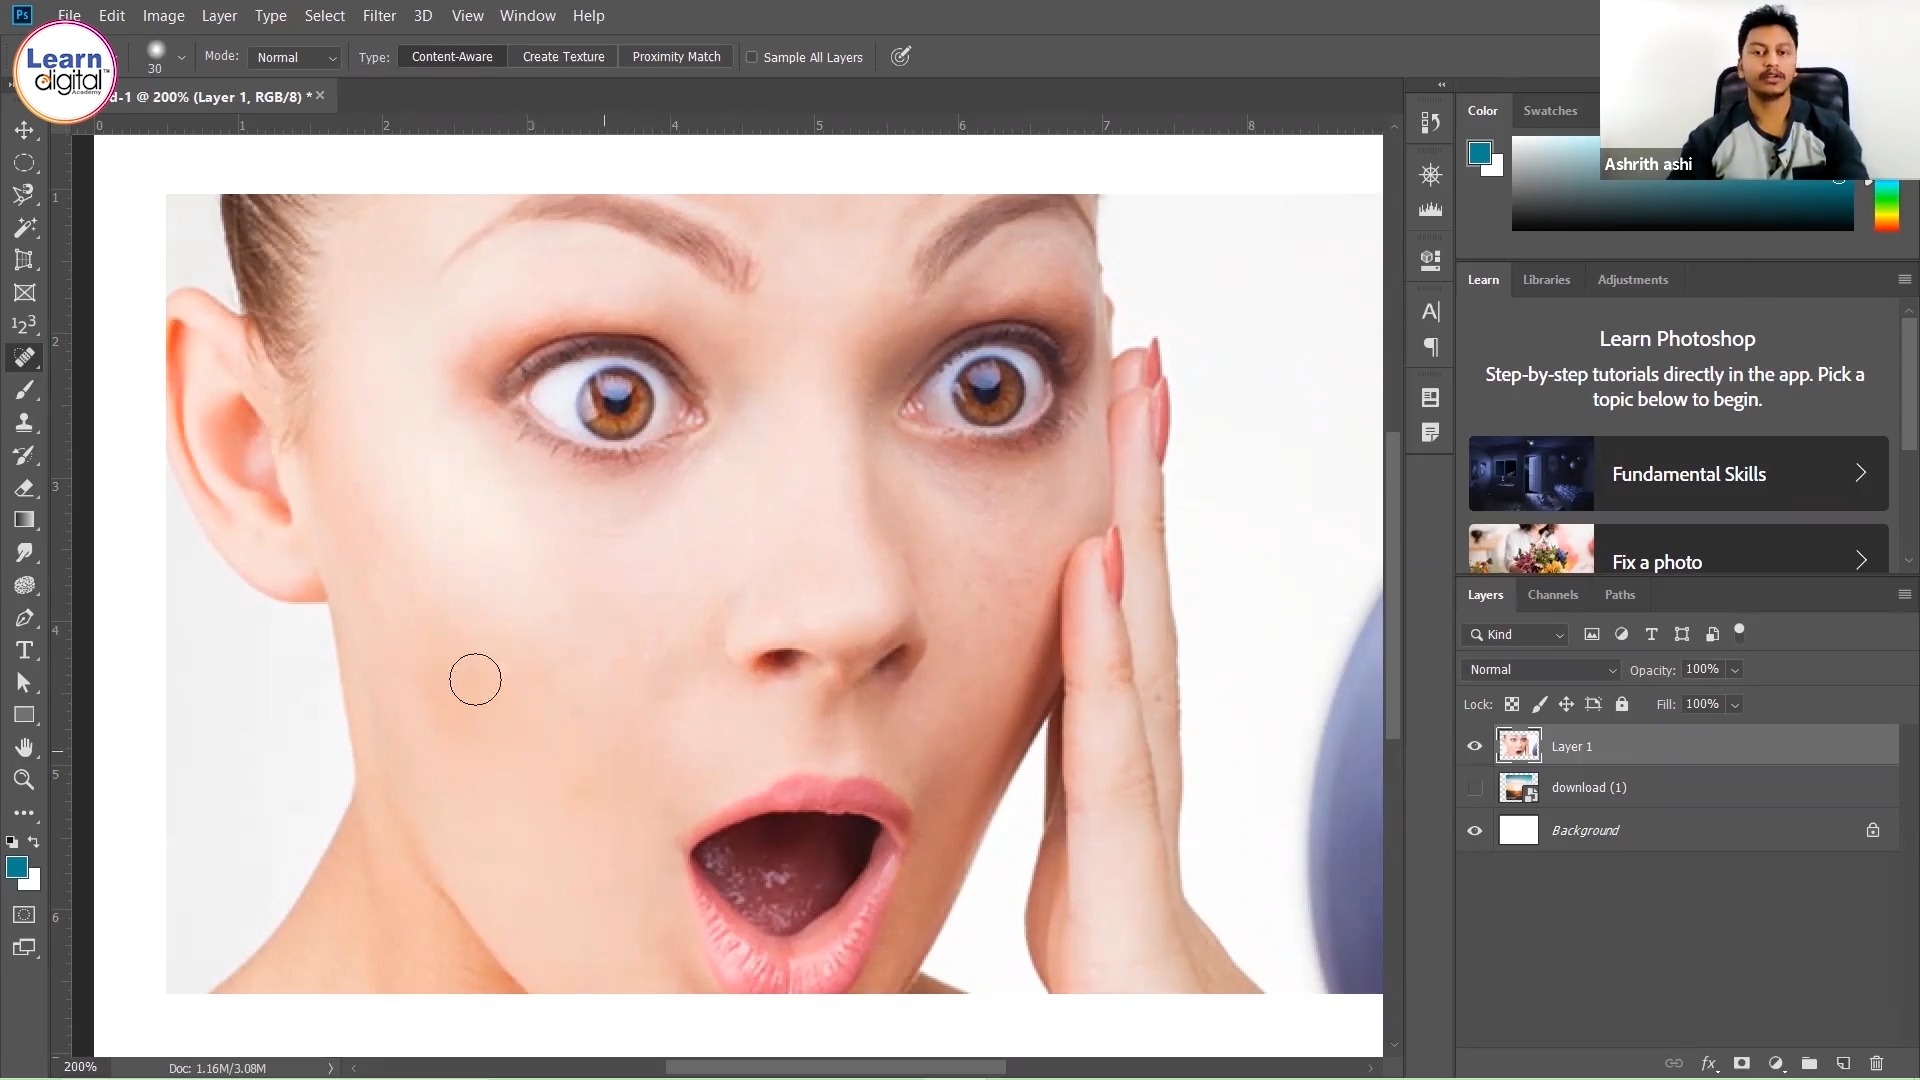The height and width of the screenshot is (1080, 1920).
Task: Select the Frame tool
Action: point(24,293)
